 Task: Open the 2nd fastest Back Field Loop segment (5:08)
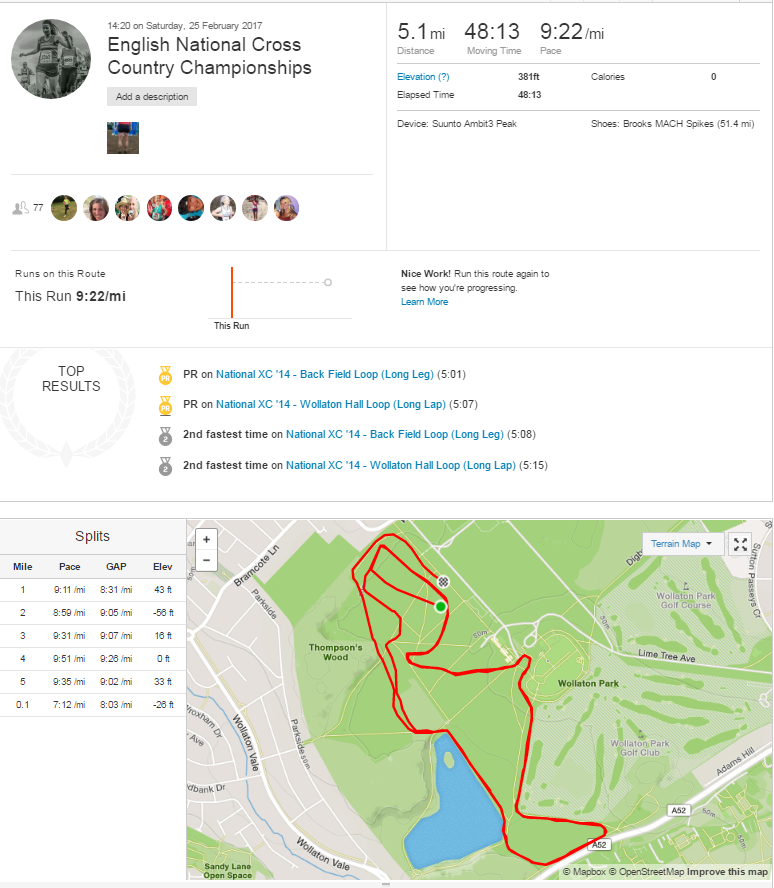pyautogui.click(x=395, y=435)
